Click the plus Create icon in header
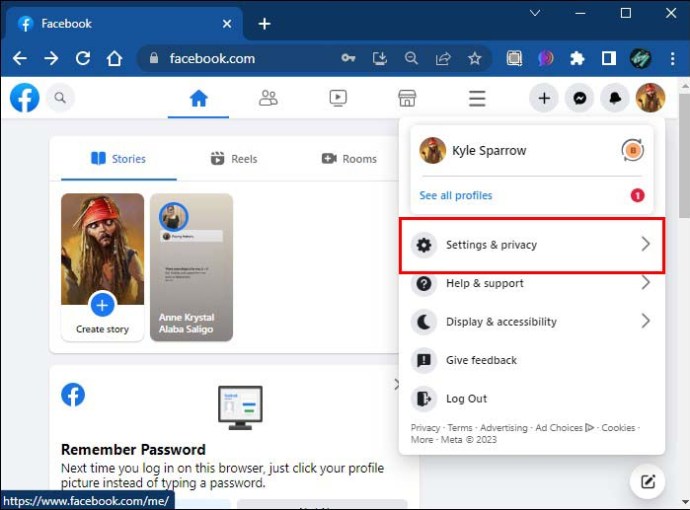The image size is (690, 510). click(x=544, y=98)
